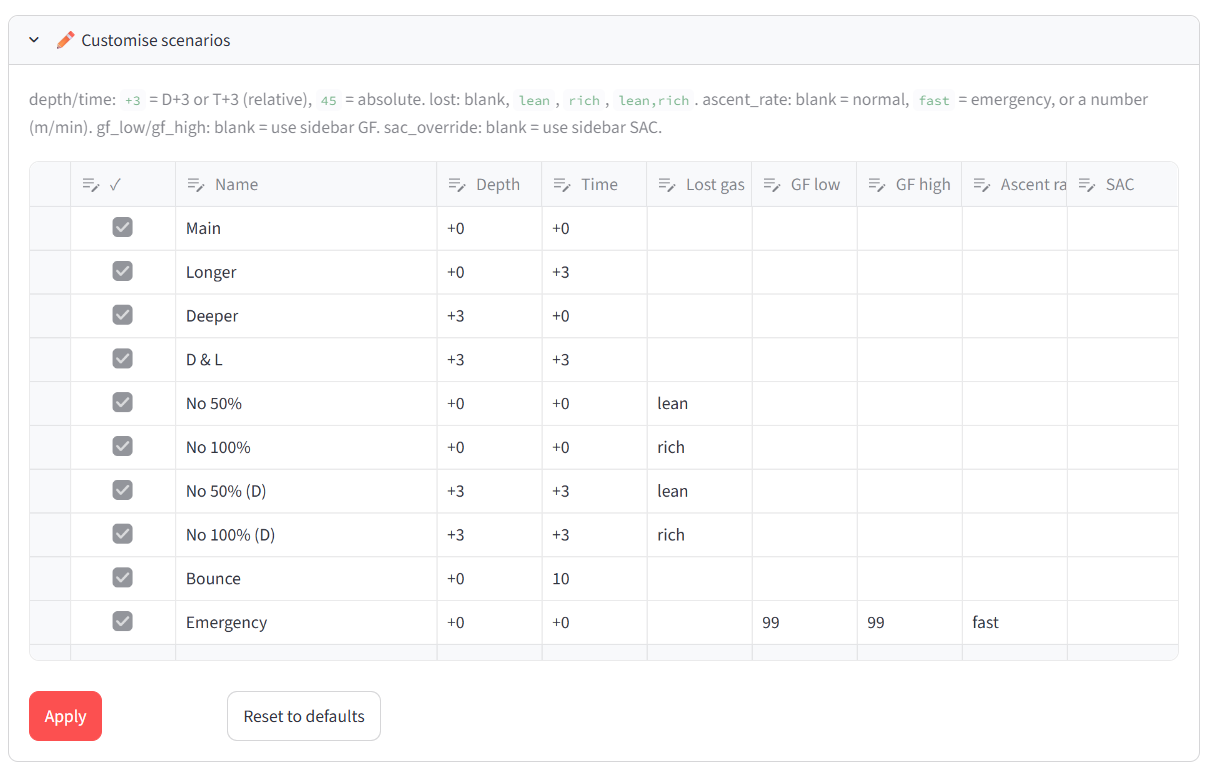Image resolution: width=1207 pixels, height=767 pixels.
Task: Select Ascent rate cell fast in Emergency row
Action: click(x=1014, y=622)
